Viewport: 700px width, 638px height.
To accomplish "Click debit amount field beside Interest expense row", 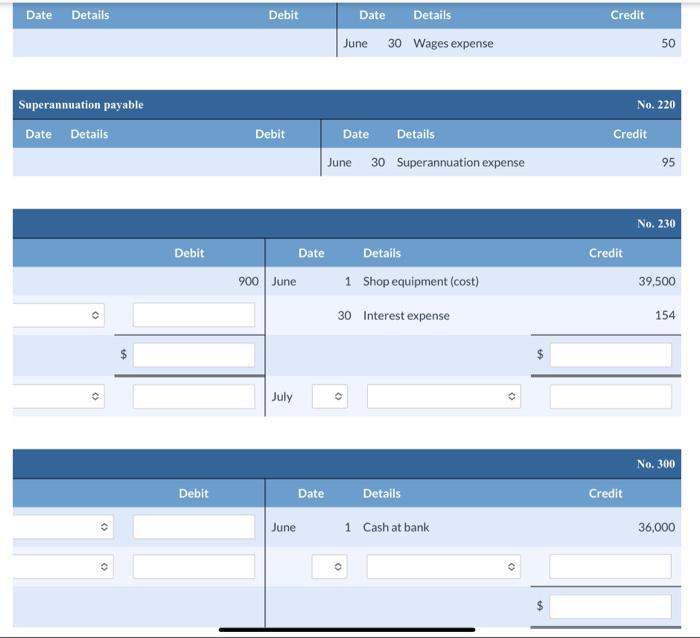I will click(x=194, y=315).
